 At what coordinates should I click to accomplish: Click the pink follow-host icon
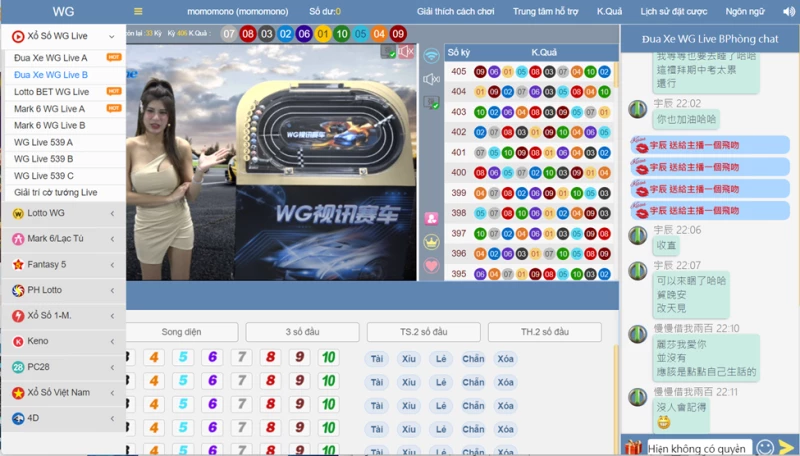432,219
